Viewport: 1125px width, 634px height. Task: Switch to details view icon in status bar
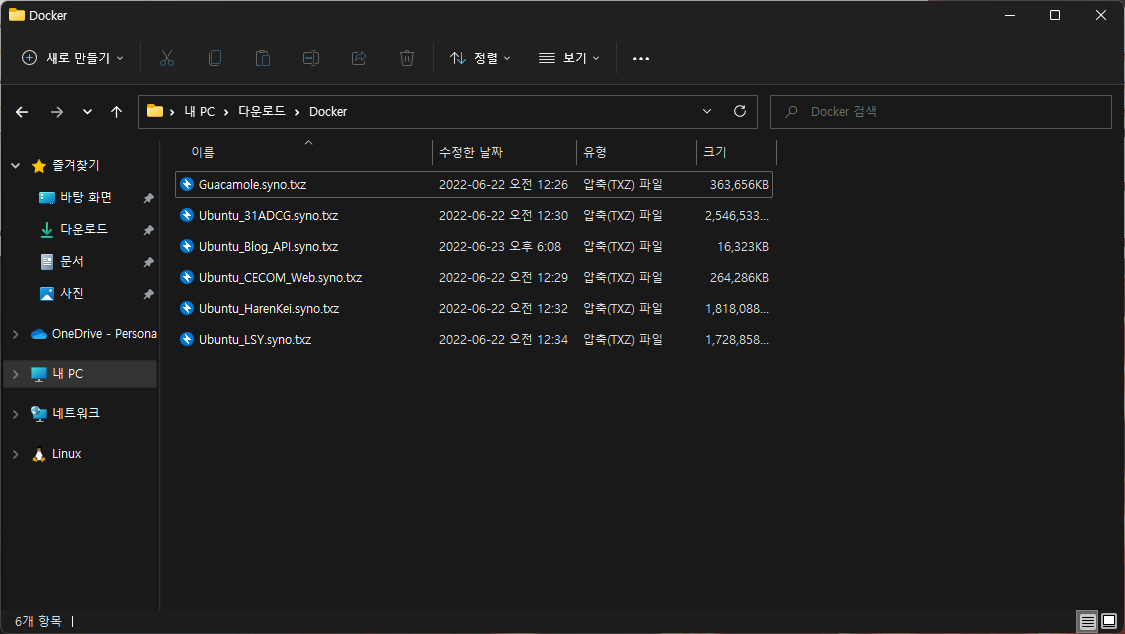(1088, 621)
